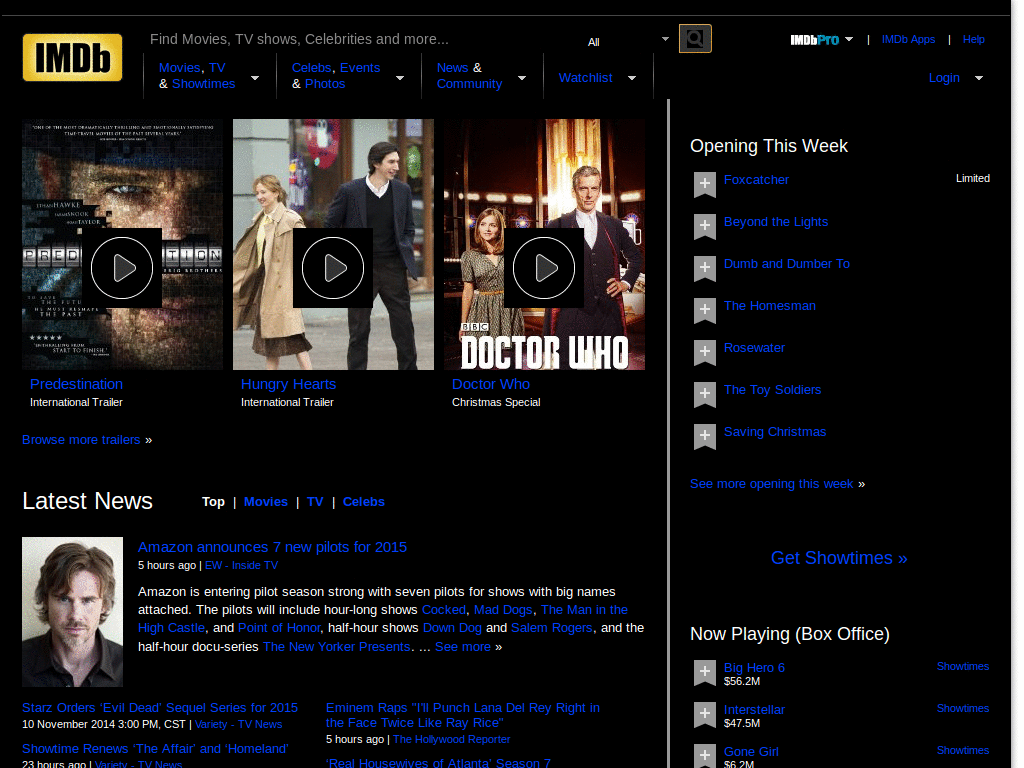
Task: Open Beyond the Lights movie link
Action: tap(776, 222)
